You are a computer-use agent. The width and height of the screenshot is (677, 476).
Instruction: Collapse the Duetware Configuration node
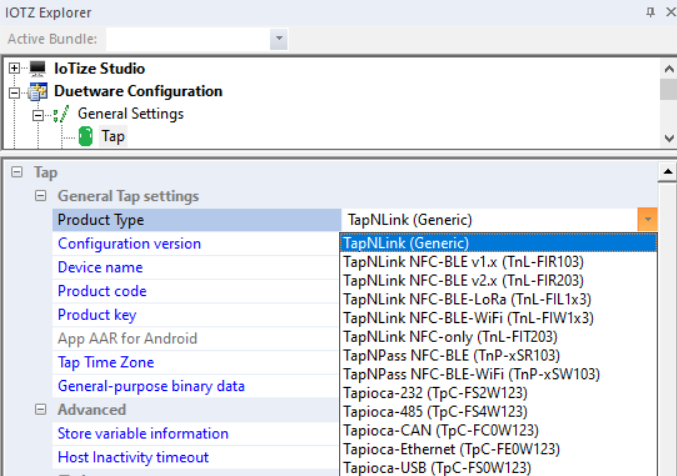[14, 92]
